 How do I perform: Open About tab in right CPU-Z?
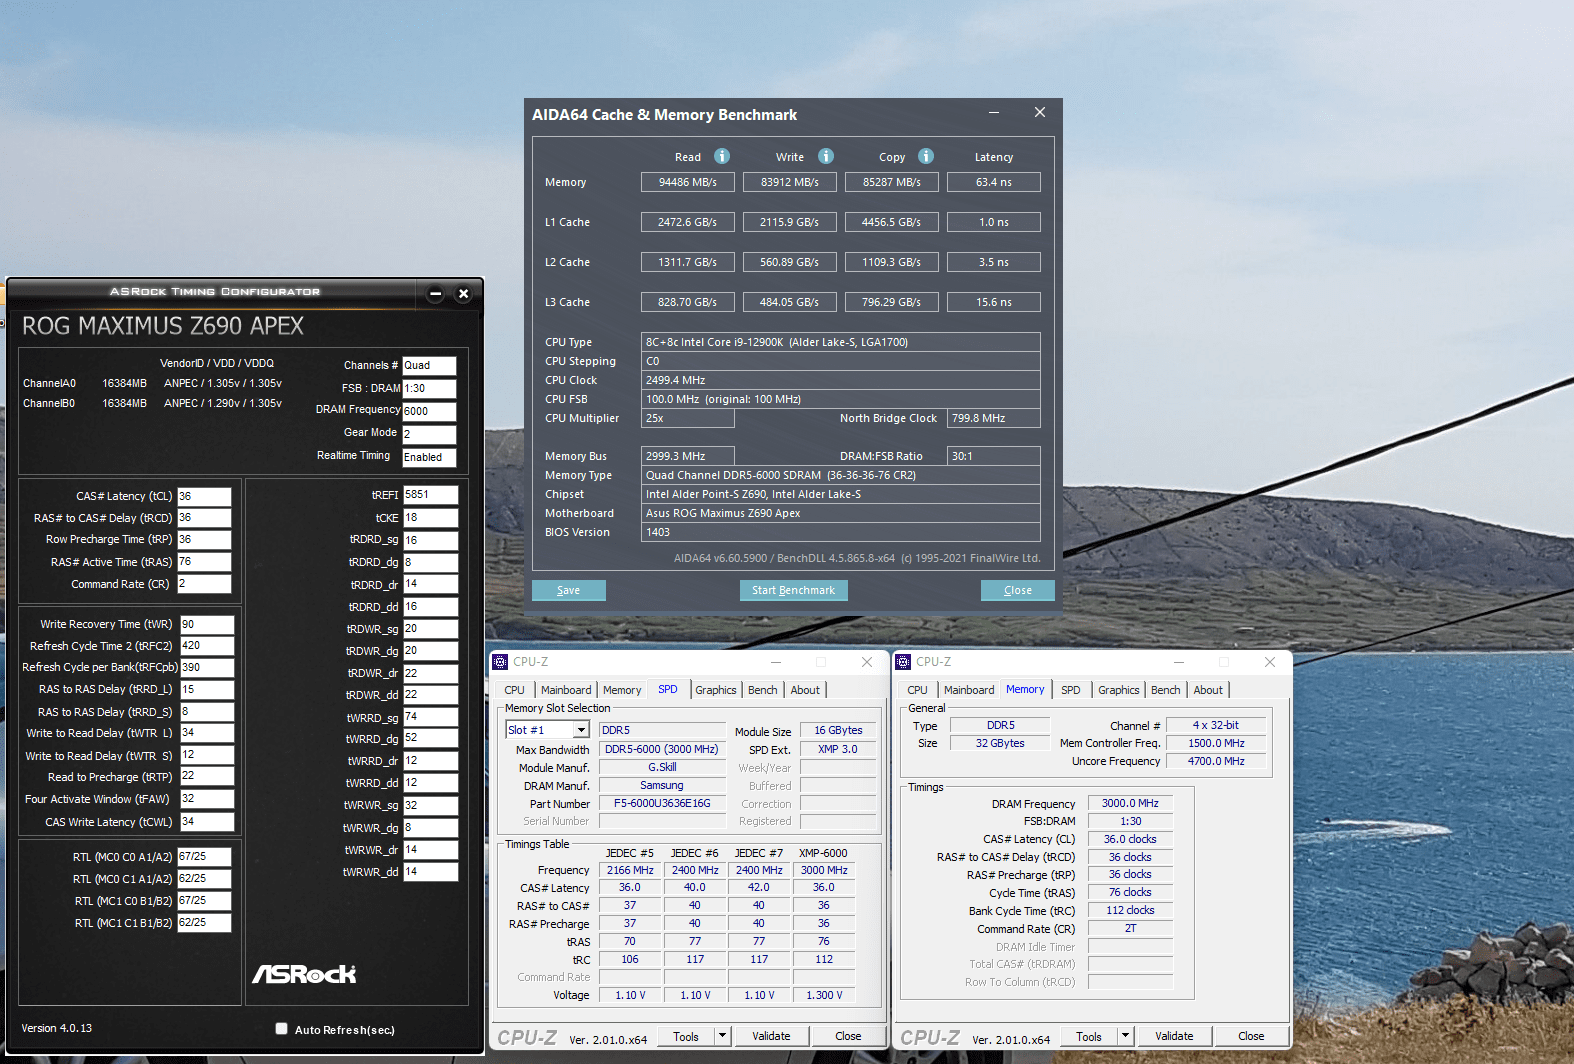click(x=1208, y=690)
